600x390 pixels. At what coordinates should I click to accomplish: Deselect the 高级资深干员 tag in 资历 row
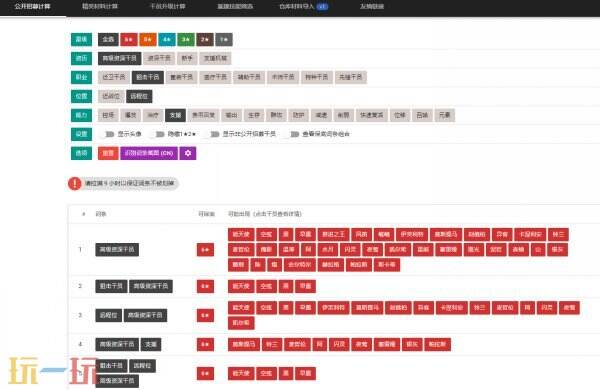(x=119, y=58)
